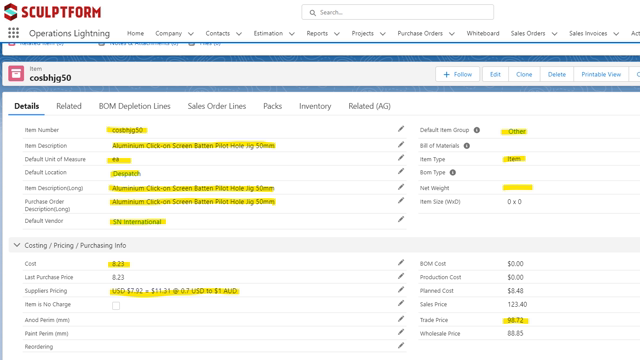This screenshot has width=640, height=360.
Task: Edit Default Location pencil icon
Action: pyautogui.click(x=401, y=171)
